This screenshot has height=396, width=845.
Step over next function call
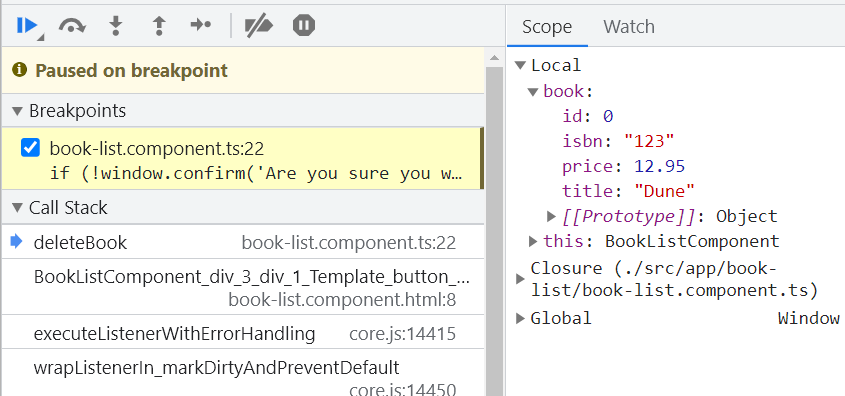(x=72, y=25)
